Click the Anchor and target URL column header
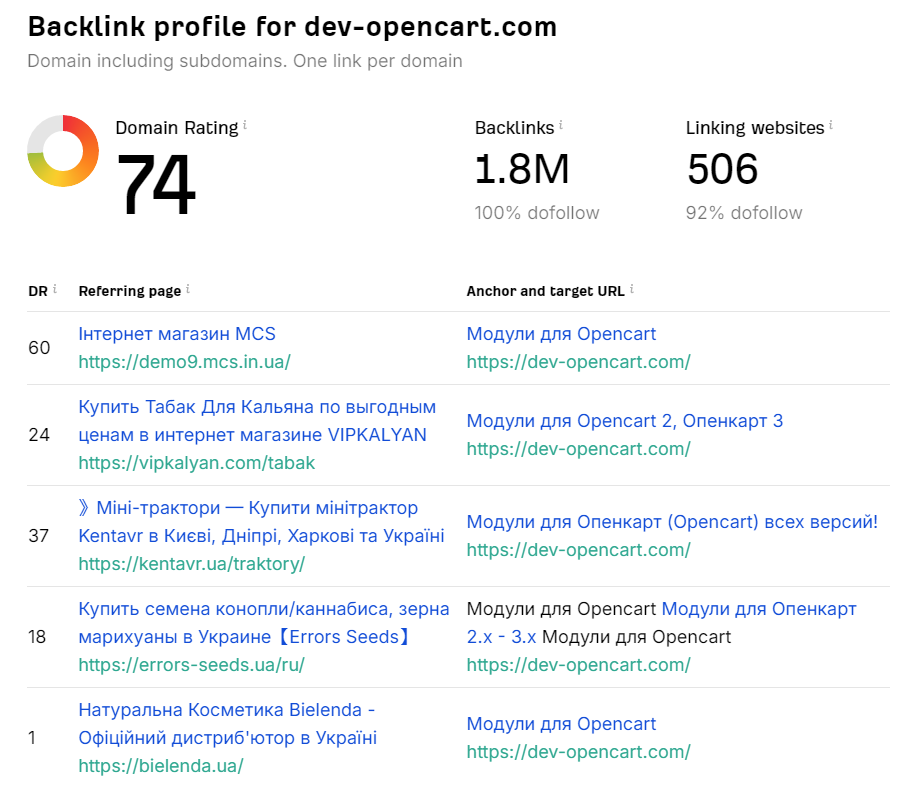 (546, 291)
